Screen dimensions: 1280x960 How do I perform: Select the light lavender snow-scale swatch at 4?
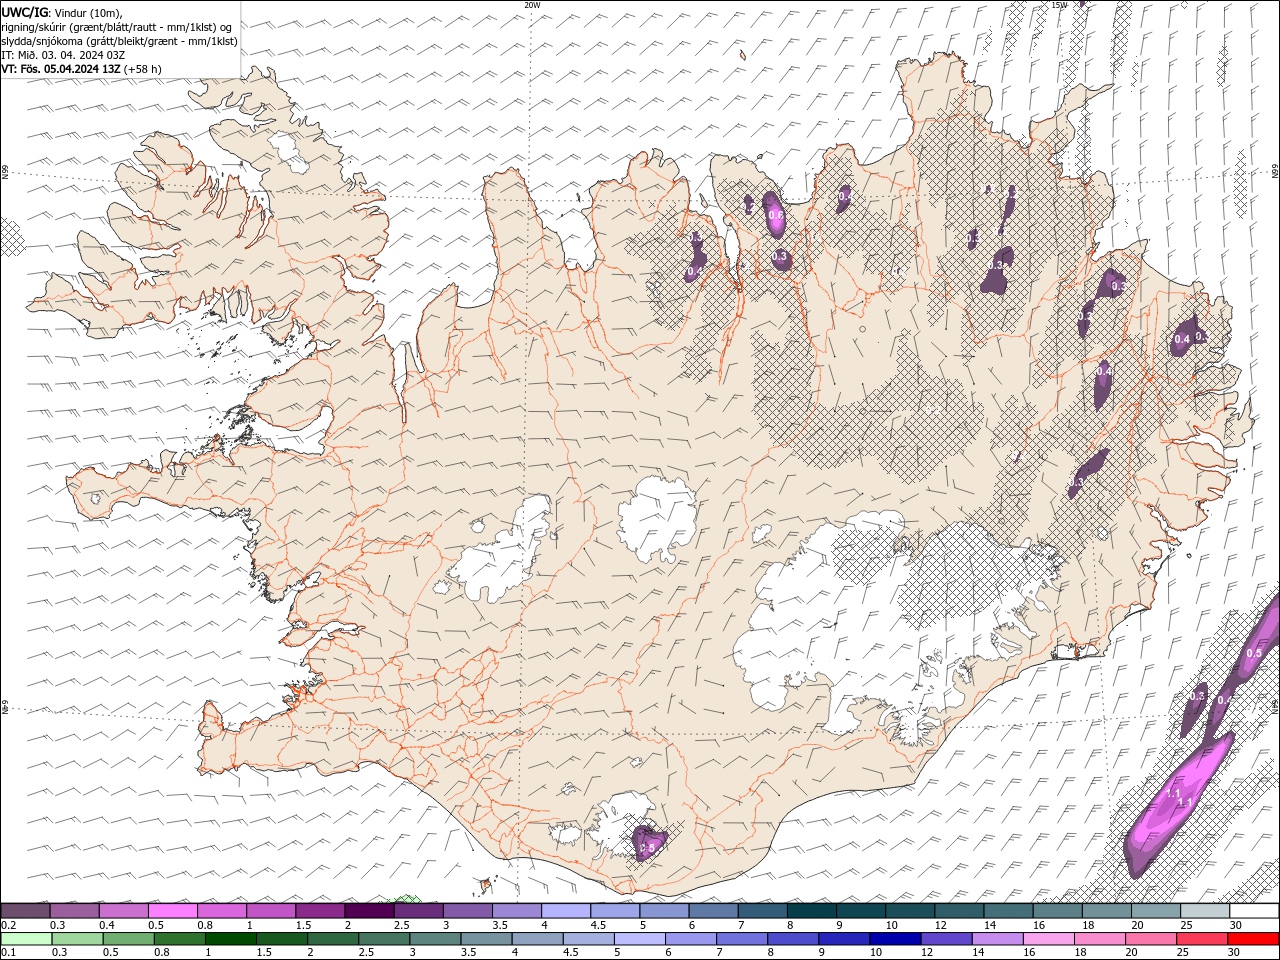[564, 911]
